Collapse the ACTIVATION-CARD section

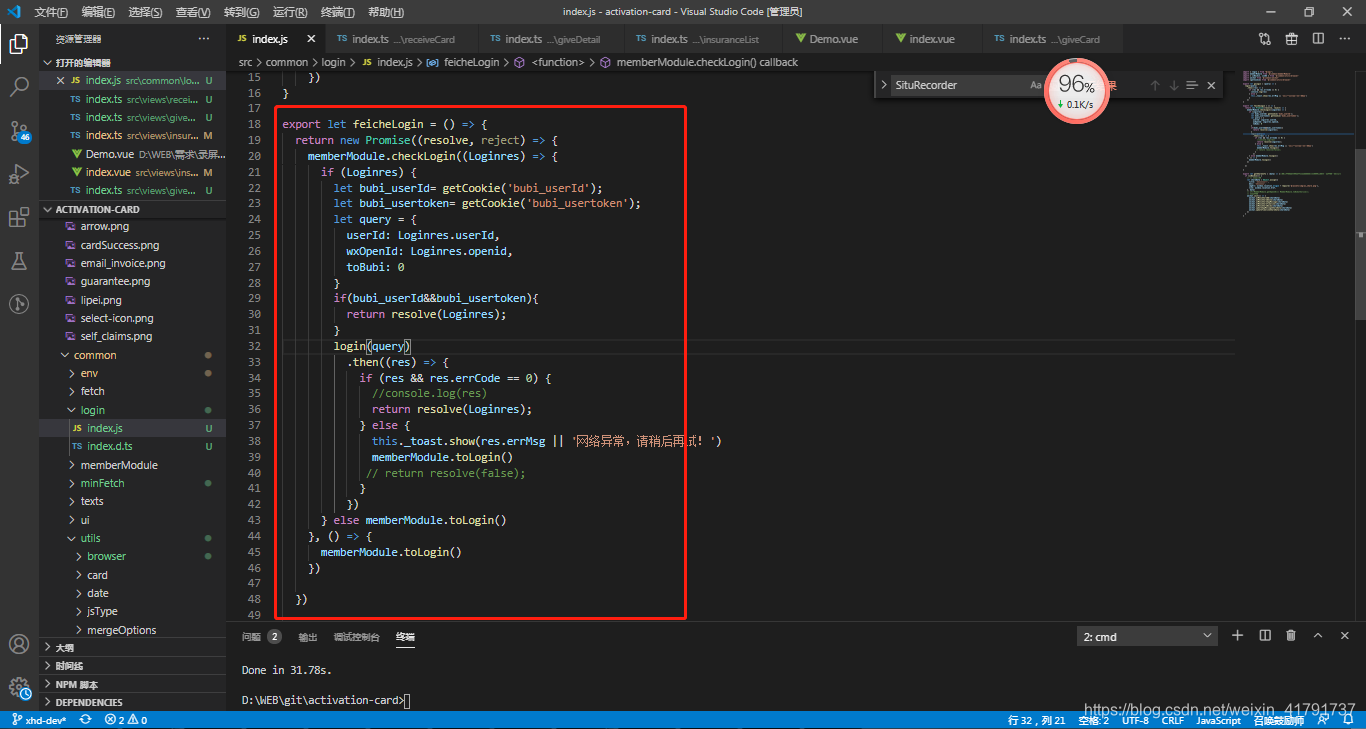click(132, 209)
